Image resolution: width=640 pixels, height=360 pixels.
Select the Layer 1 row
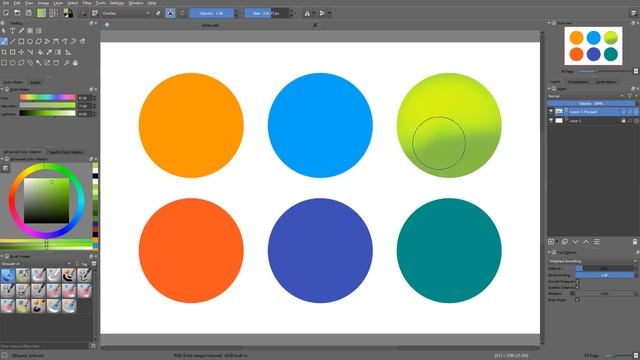[x=593, y=120]
